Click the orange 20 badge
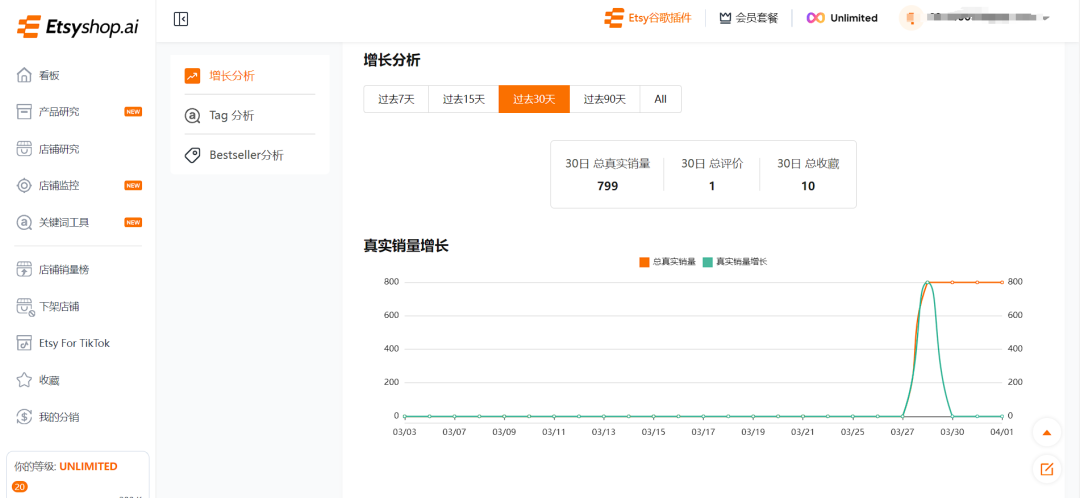 coord(19,487)
